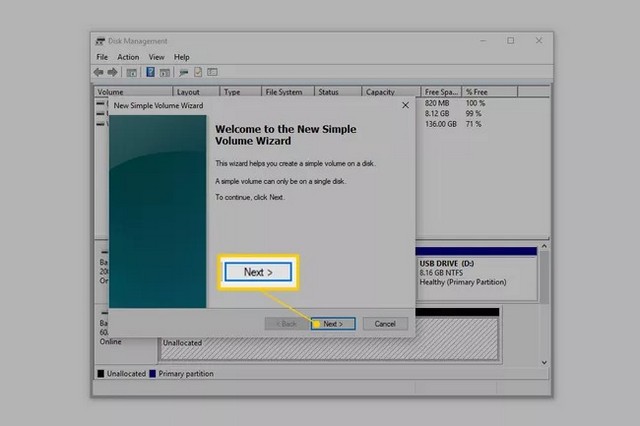
Task: Toggle the Show/Hide Console Tree toolbar icon
Action: pos(132,73)
